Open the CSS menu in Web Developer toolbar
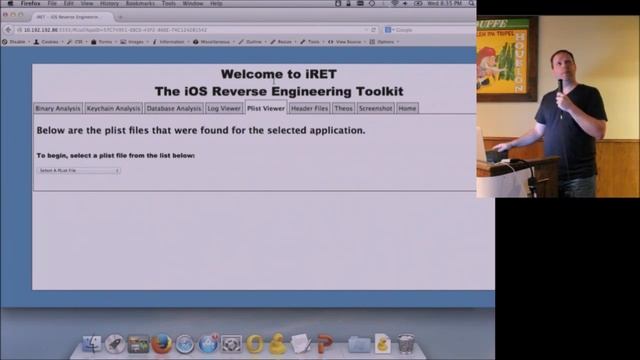 click(78, 42)
